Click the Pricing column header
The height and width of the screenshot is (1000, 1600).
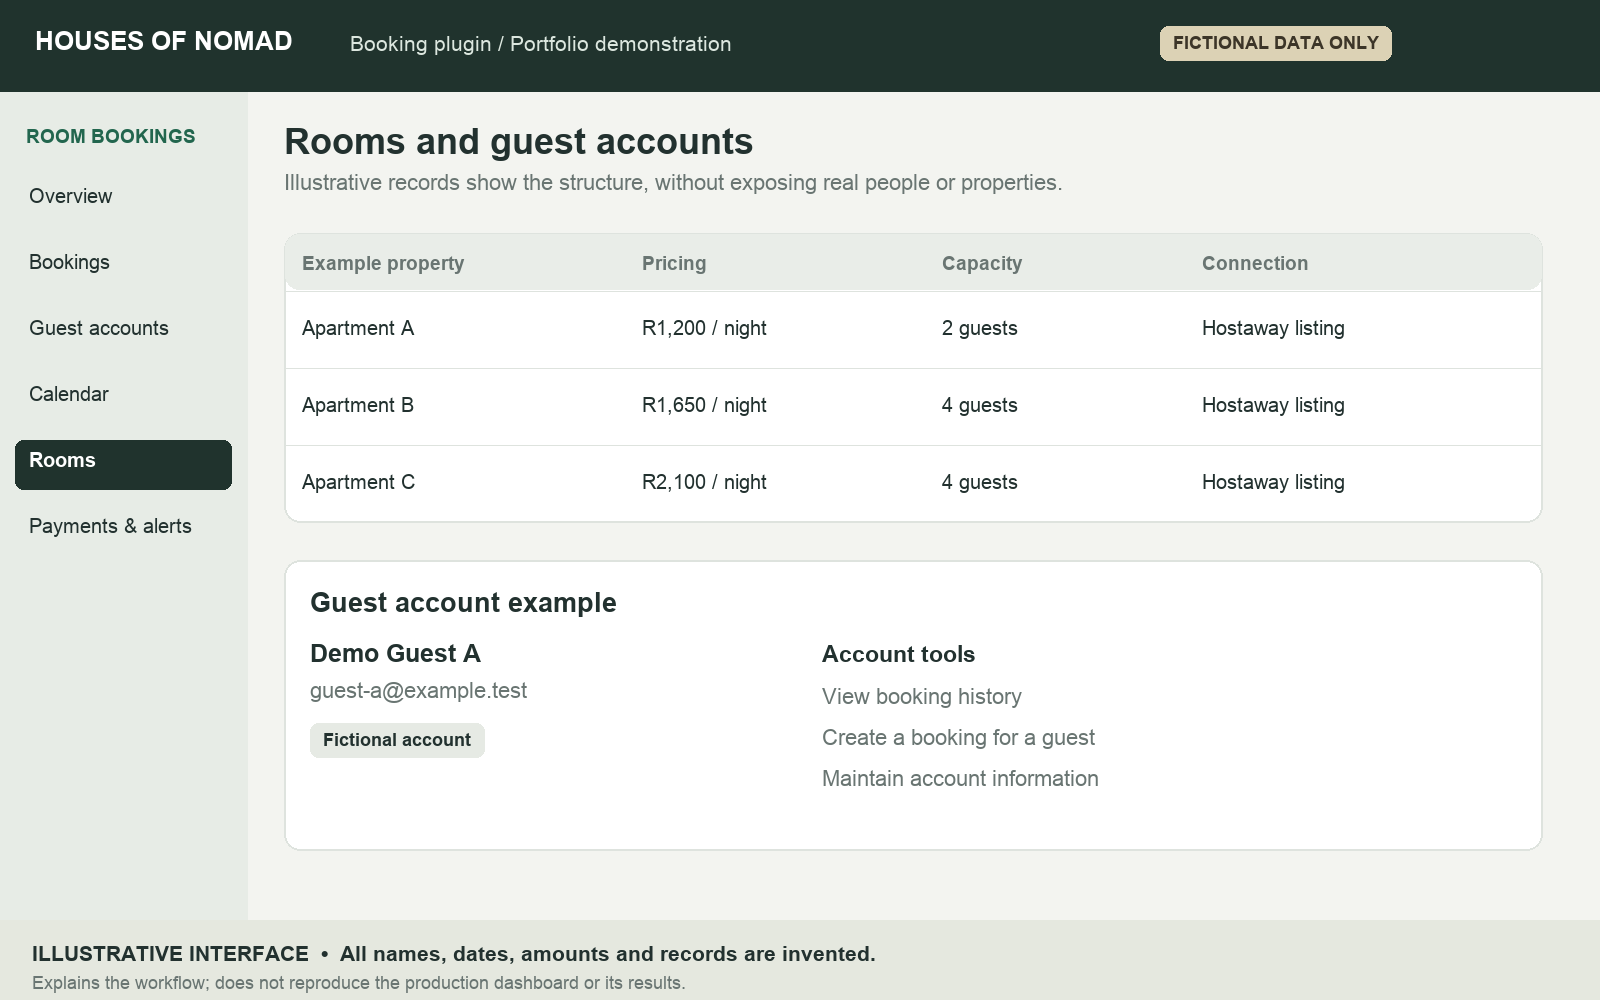point(674,263)
